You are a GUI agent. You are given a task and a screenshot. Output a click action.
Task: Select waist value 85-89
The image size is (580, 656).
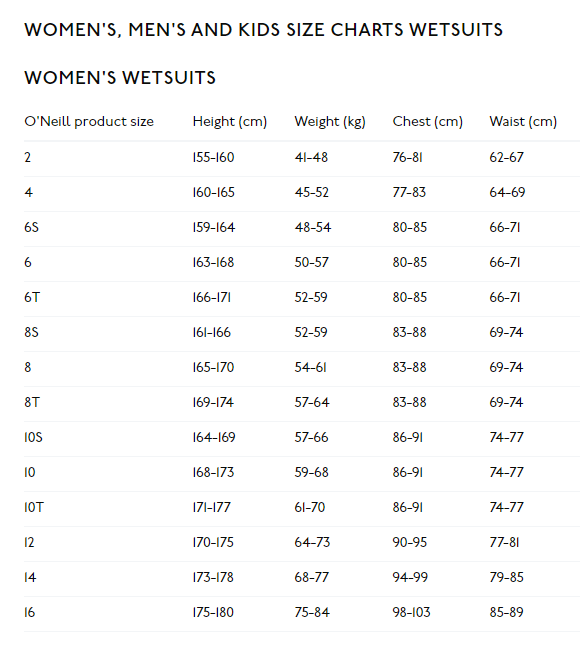[506, 612]
